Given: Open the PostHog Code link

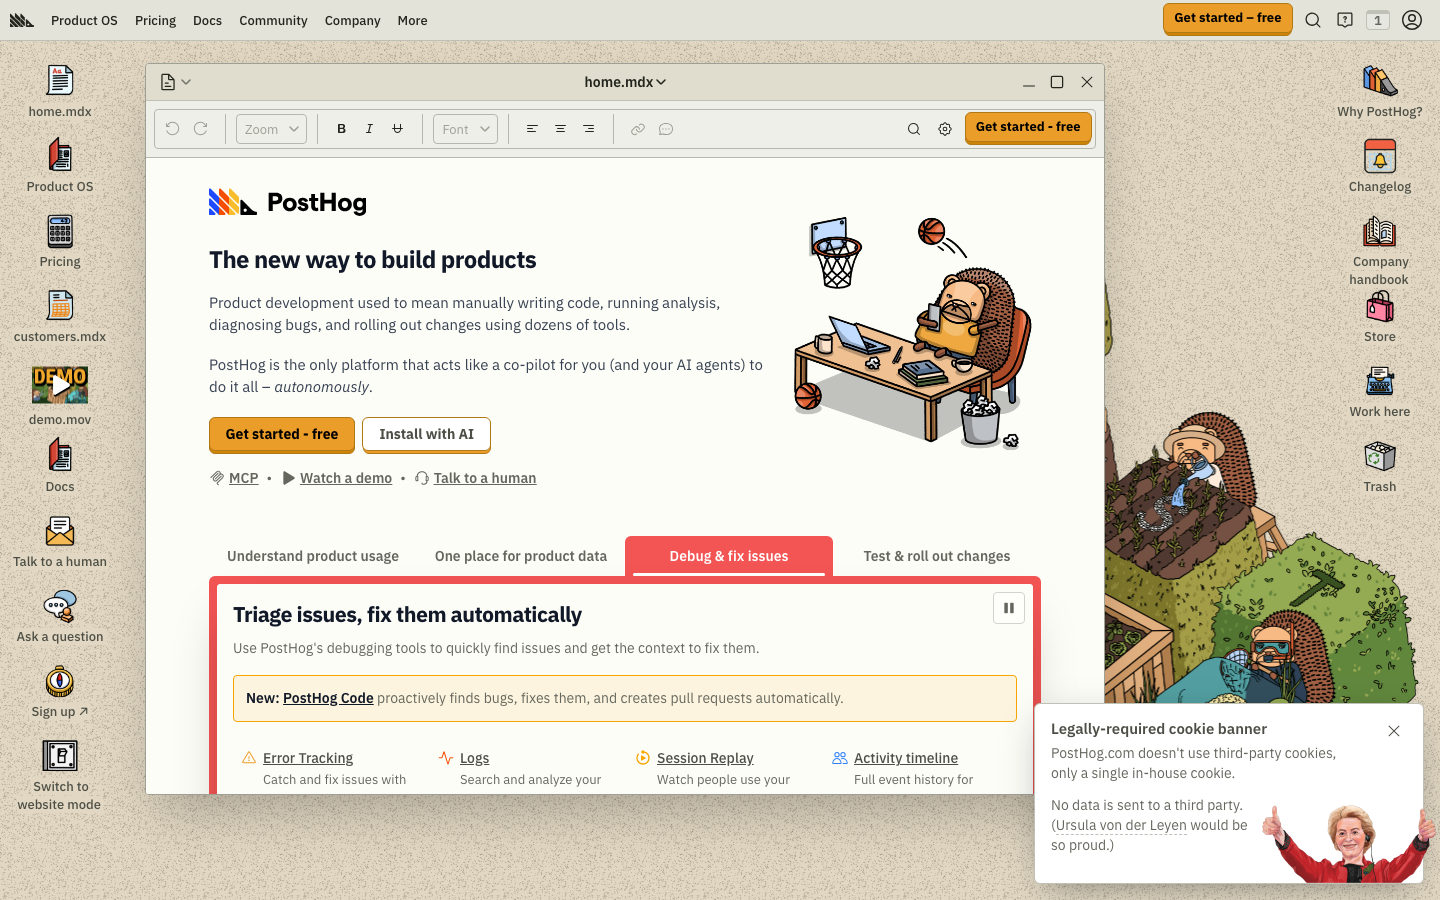Looking at the screenshot, I should [328, 698].
